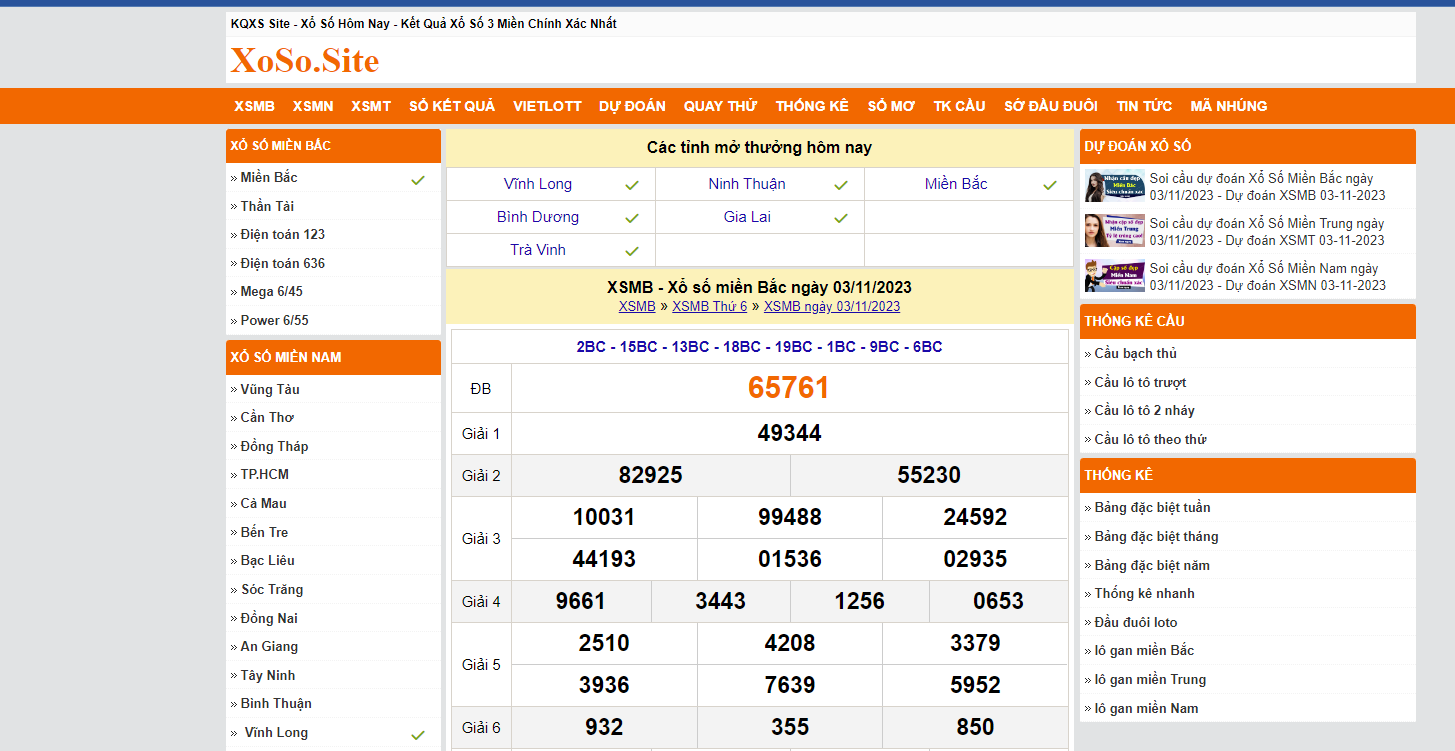Click the checkmark beside Gia Lai
The height and width of the screenshot is (751, 1455).
pos(841,218)
